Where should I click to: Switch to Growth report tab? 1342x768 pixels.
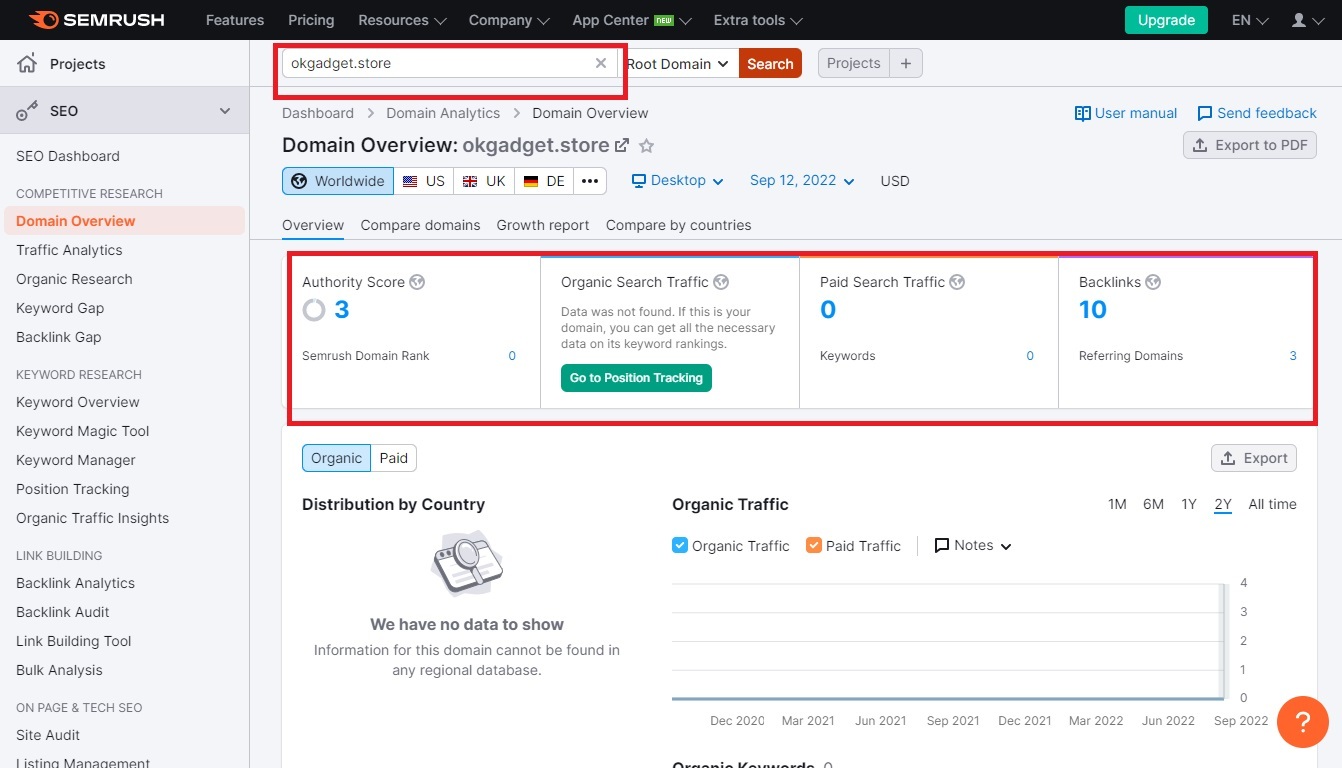point(543,225)
